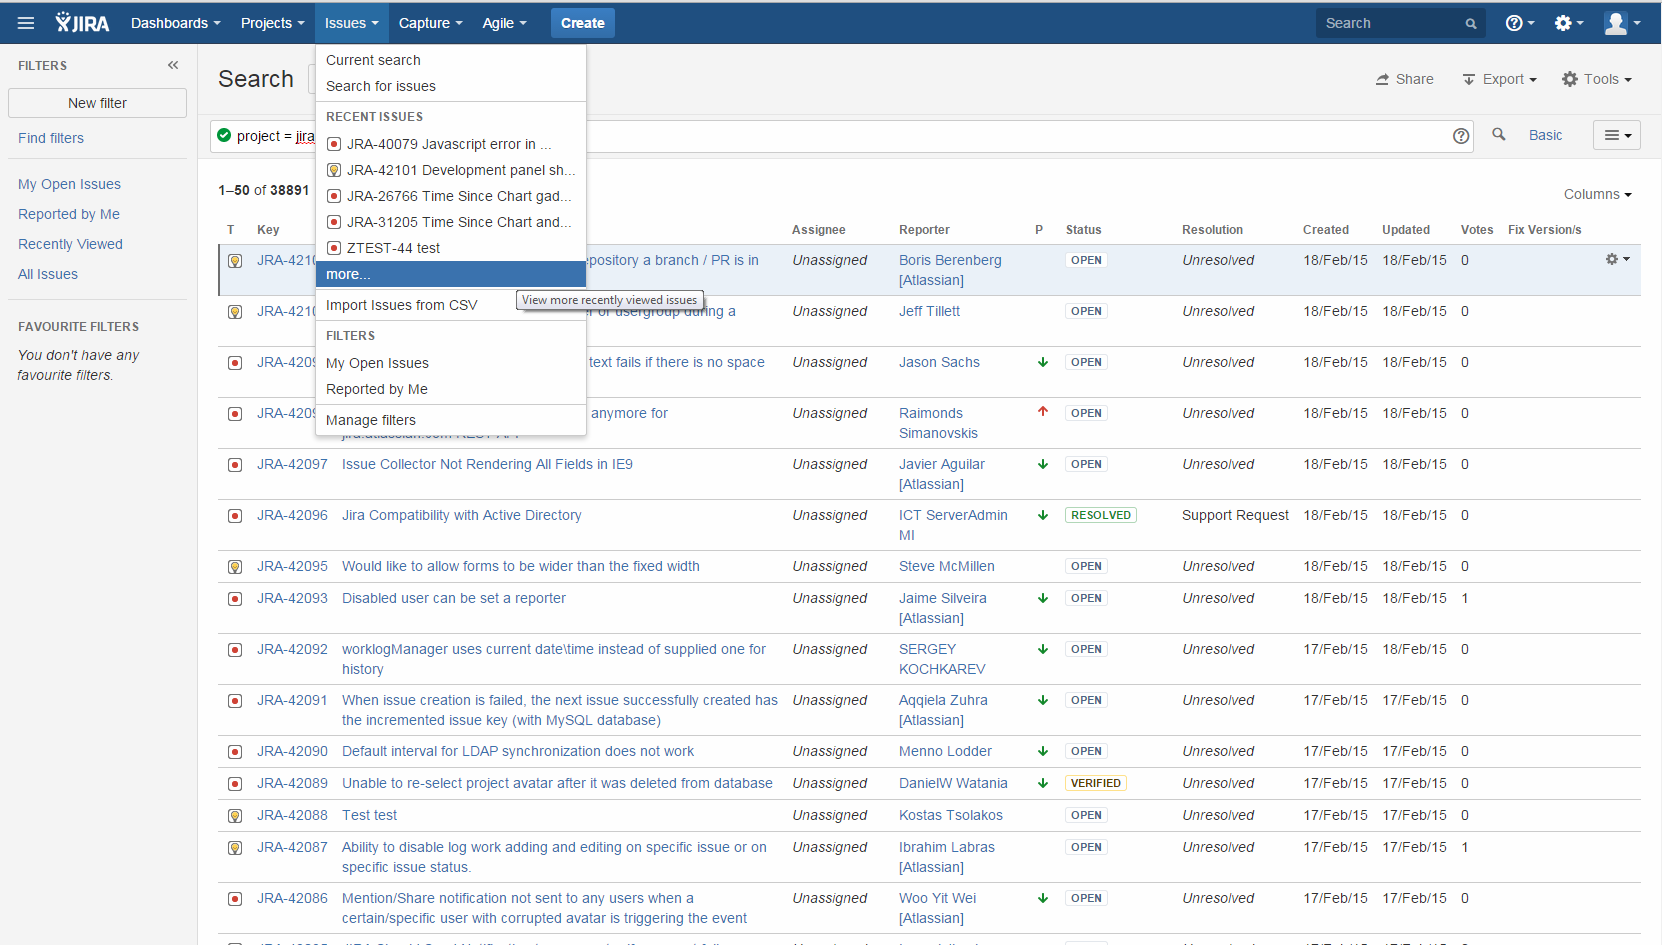Click bug icon of JRA-40079 recent issue
The height and width of the screenshot is (945, 1662).
334,144
